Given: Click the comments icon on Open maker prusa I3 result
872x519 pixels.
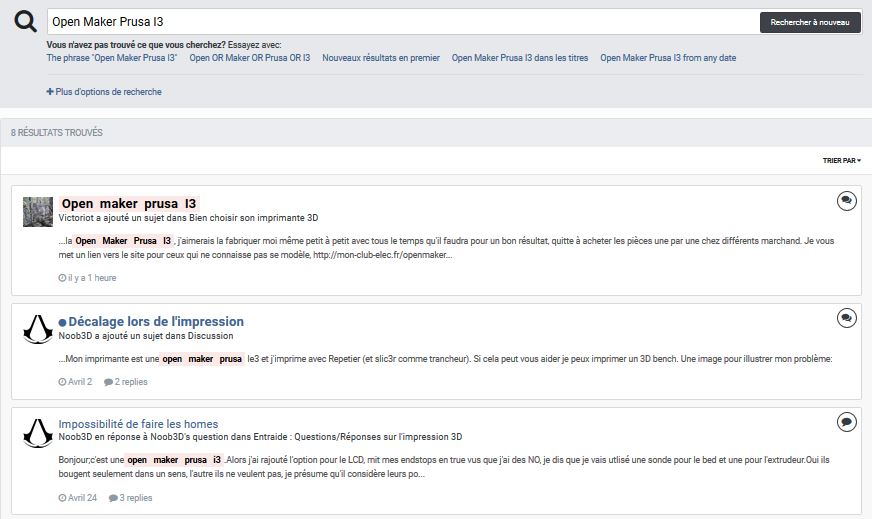Looking at the screenshot, I should pyautogui.click(x=846, y=201).
